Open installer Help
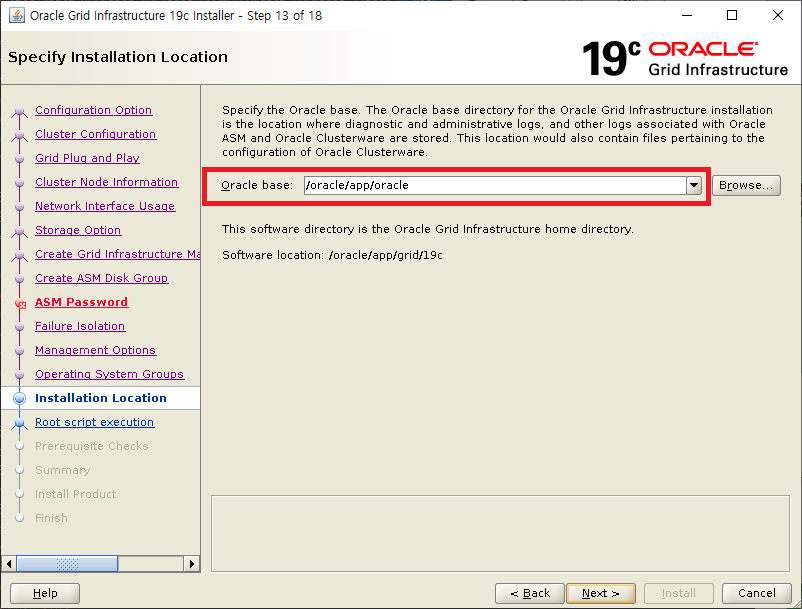Screen dimensions: 802x609 (45, 593)
